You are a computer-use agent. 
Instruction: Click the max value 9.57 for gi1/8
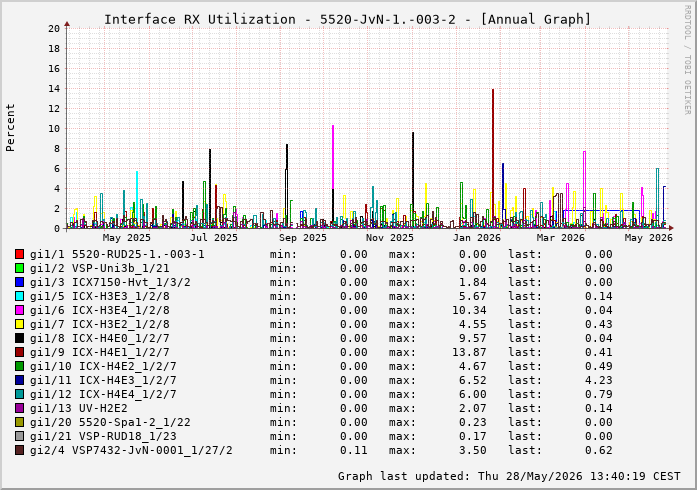coord(473,338)
